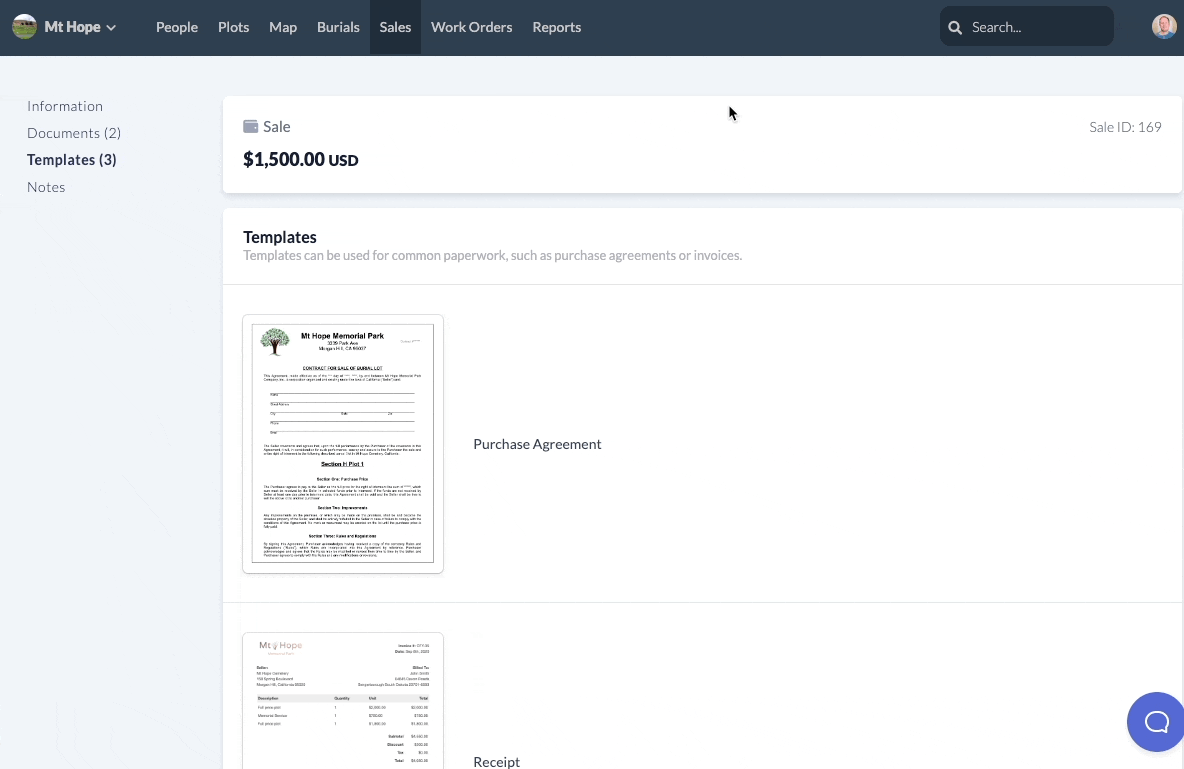Open the Receipt template preview
The height and width of the screenshot is (769, 1184).
[343, 700]
